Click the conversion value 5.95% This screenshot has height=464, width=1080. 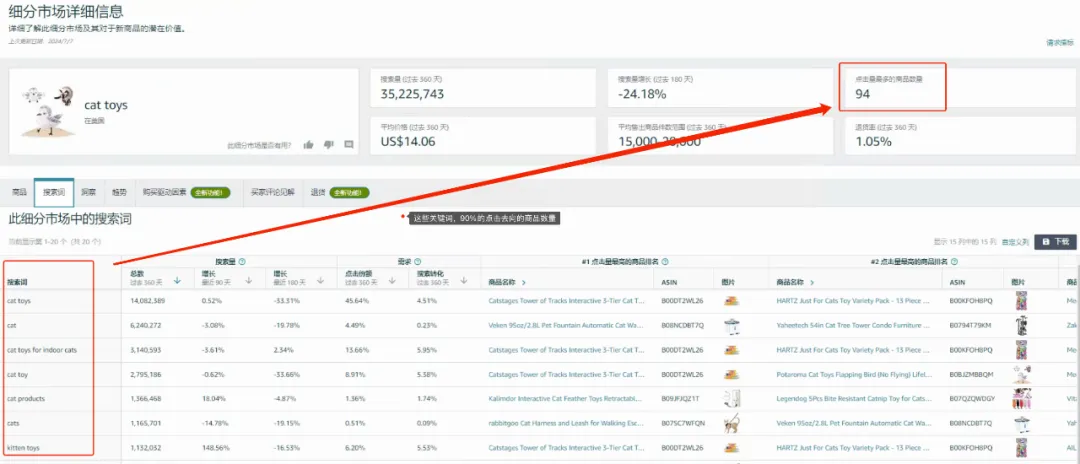click(x=426, y=350)
